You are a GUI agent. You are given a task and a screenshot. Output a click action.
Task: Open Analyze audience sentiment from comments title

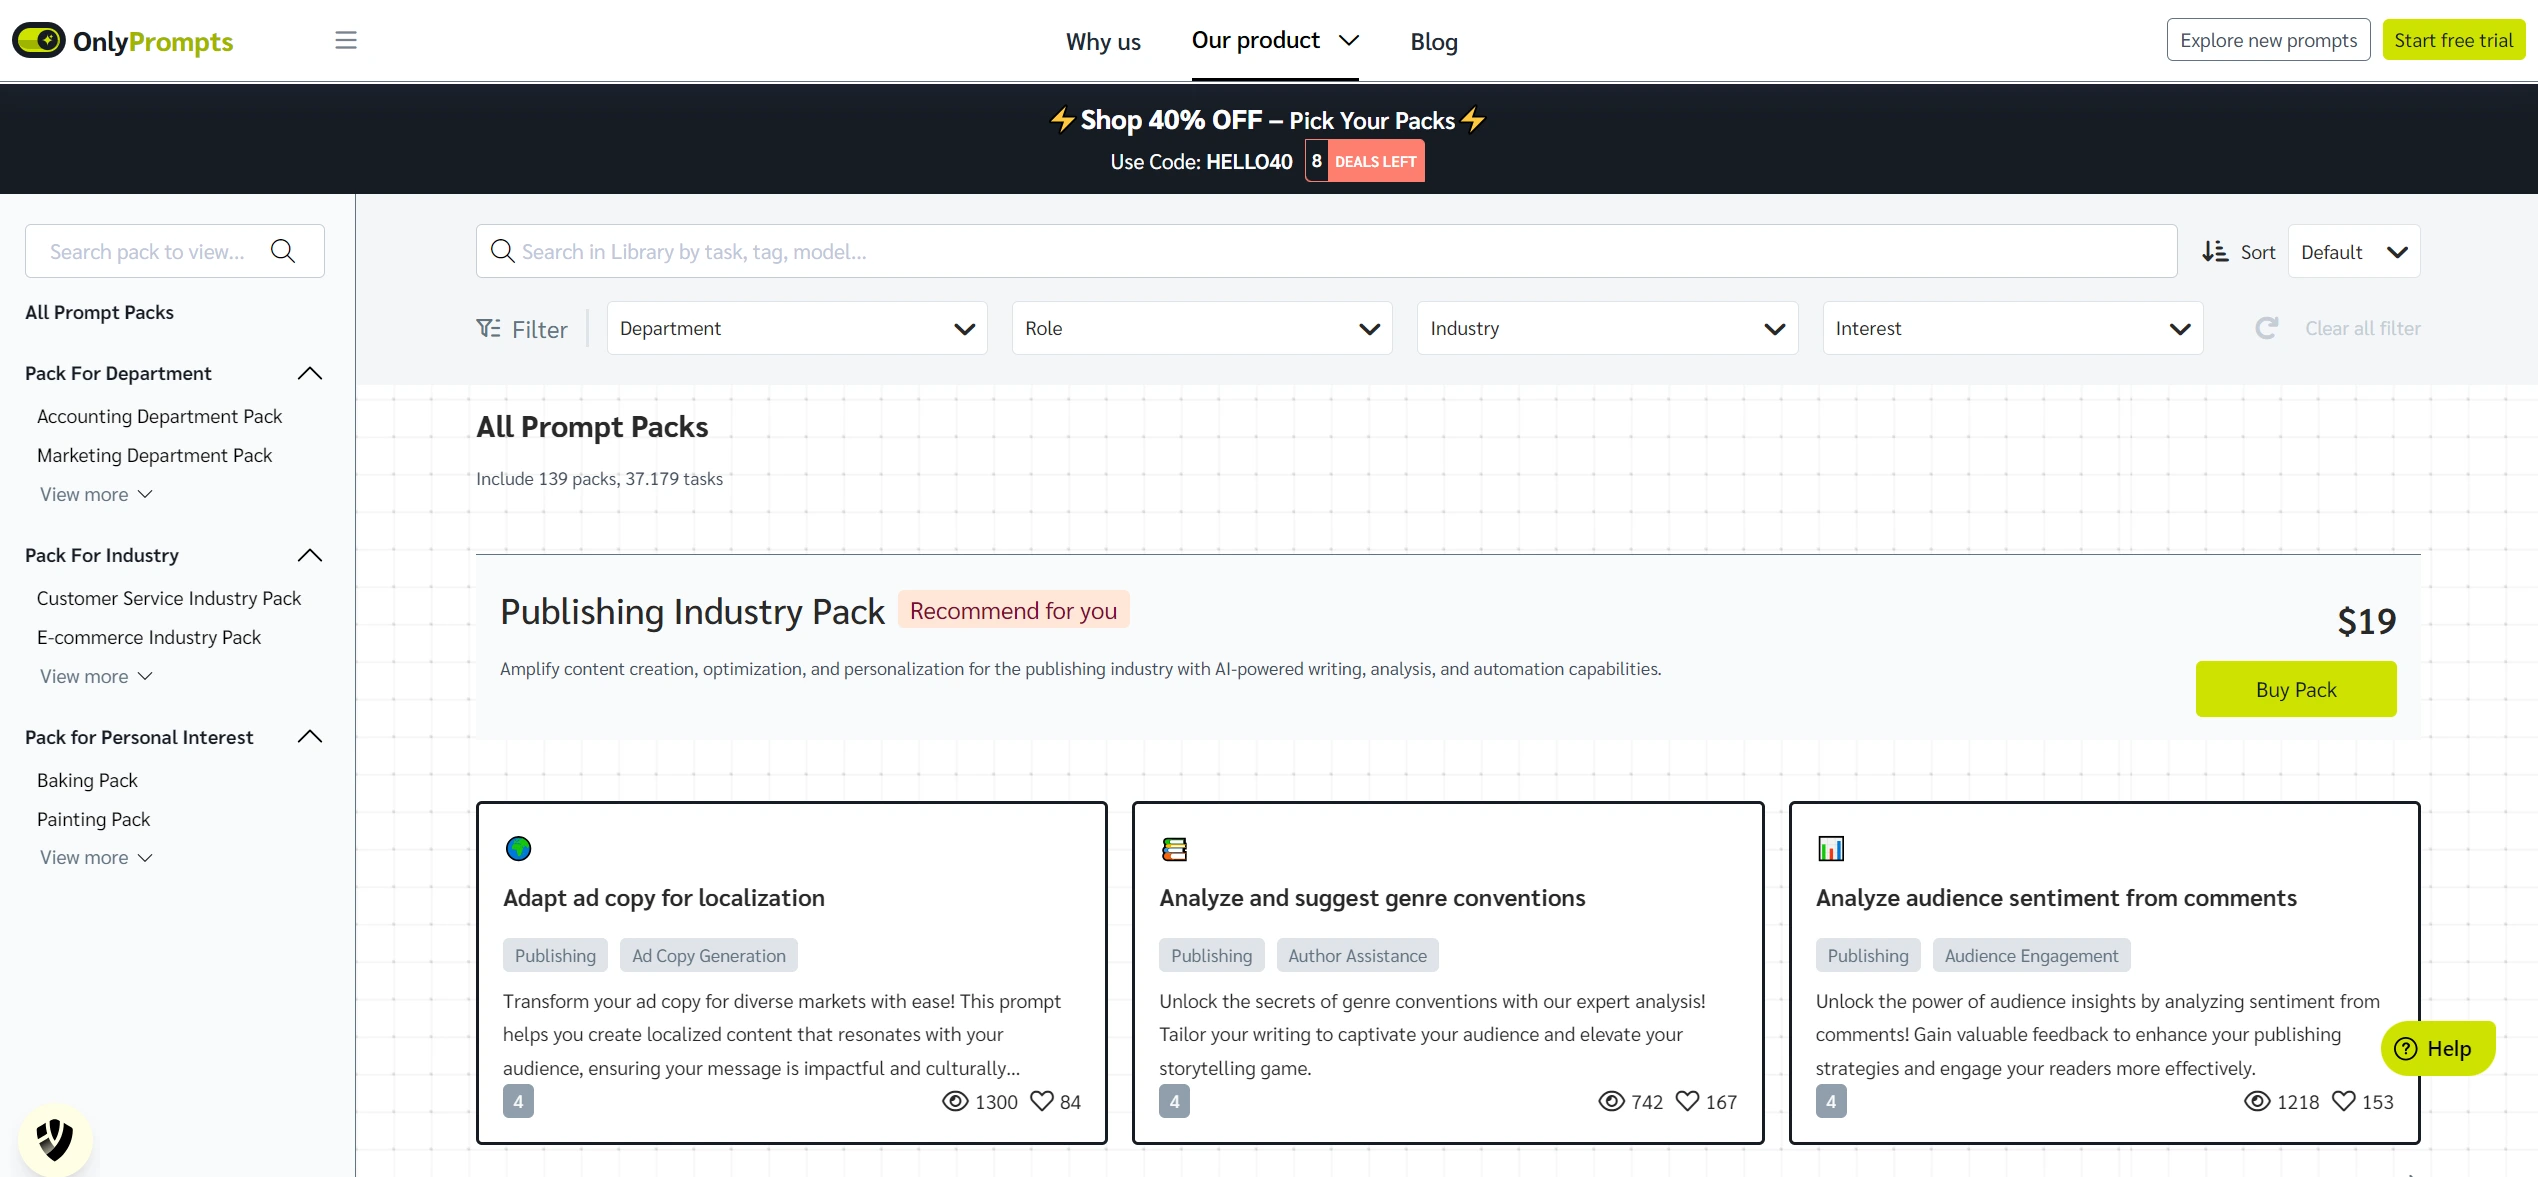[2056, 897]
